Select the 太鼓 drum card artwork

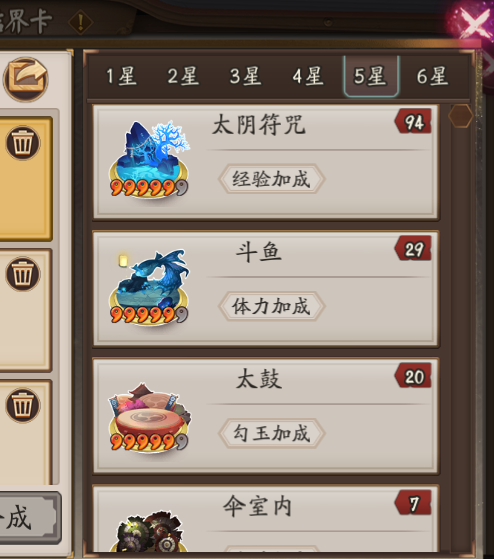click(x=149, y=417)
